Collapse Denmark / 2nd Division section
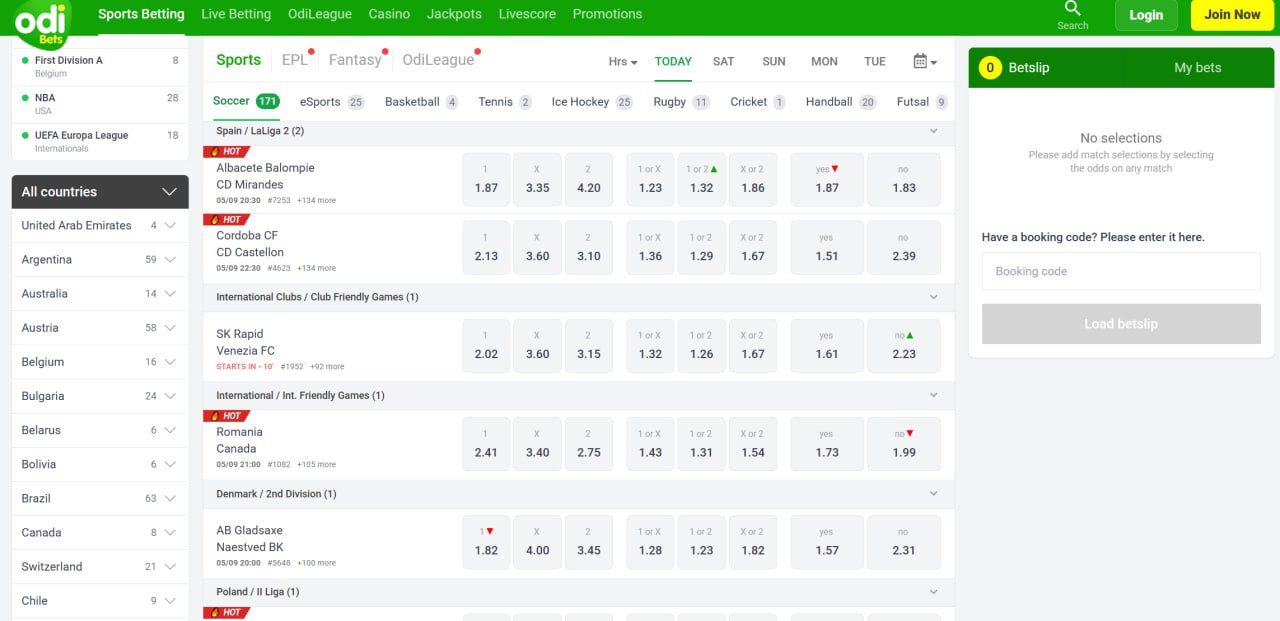This screenshot has width=1280, height=621. (934, 494)
